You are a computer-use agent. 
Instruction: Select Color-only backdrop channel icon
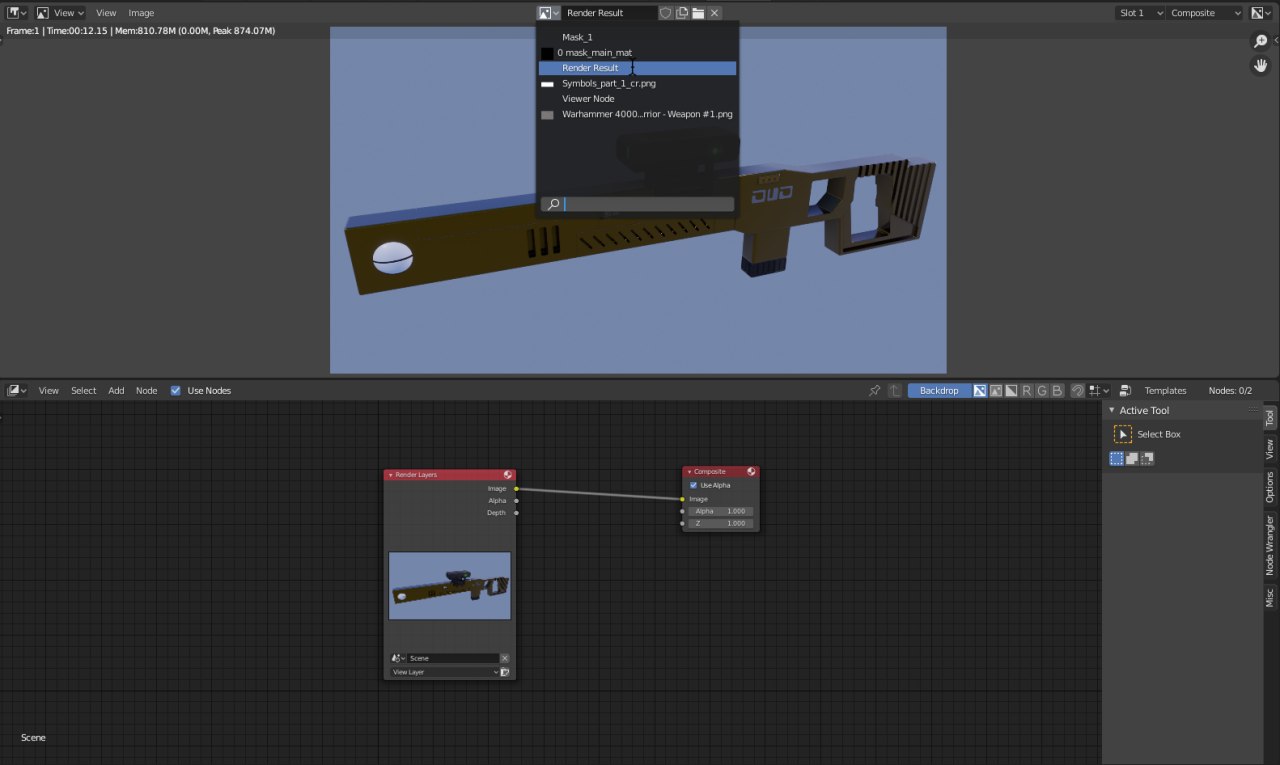[x=996, y=391]
